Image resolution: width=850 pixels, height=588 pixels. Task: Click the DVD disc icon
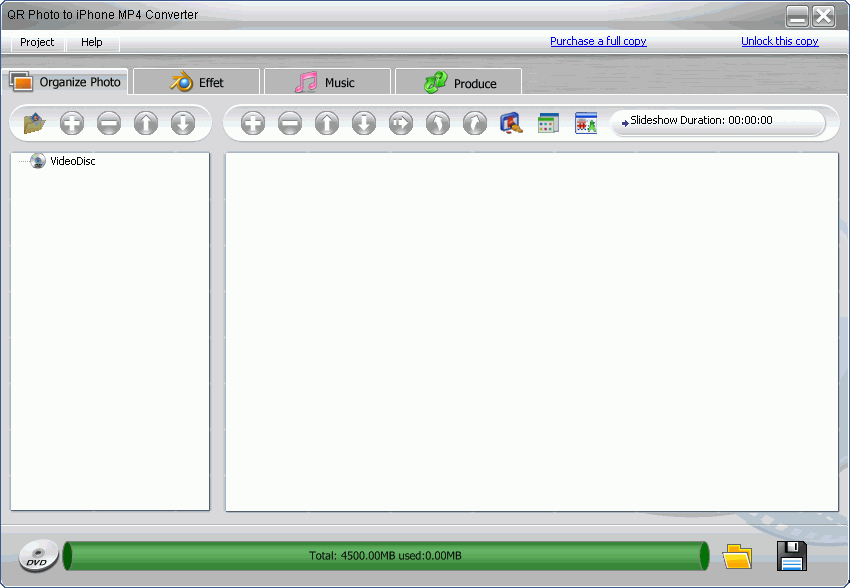click(x=38, y=555)
